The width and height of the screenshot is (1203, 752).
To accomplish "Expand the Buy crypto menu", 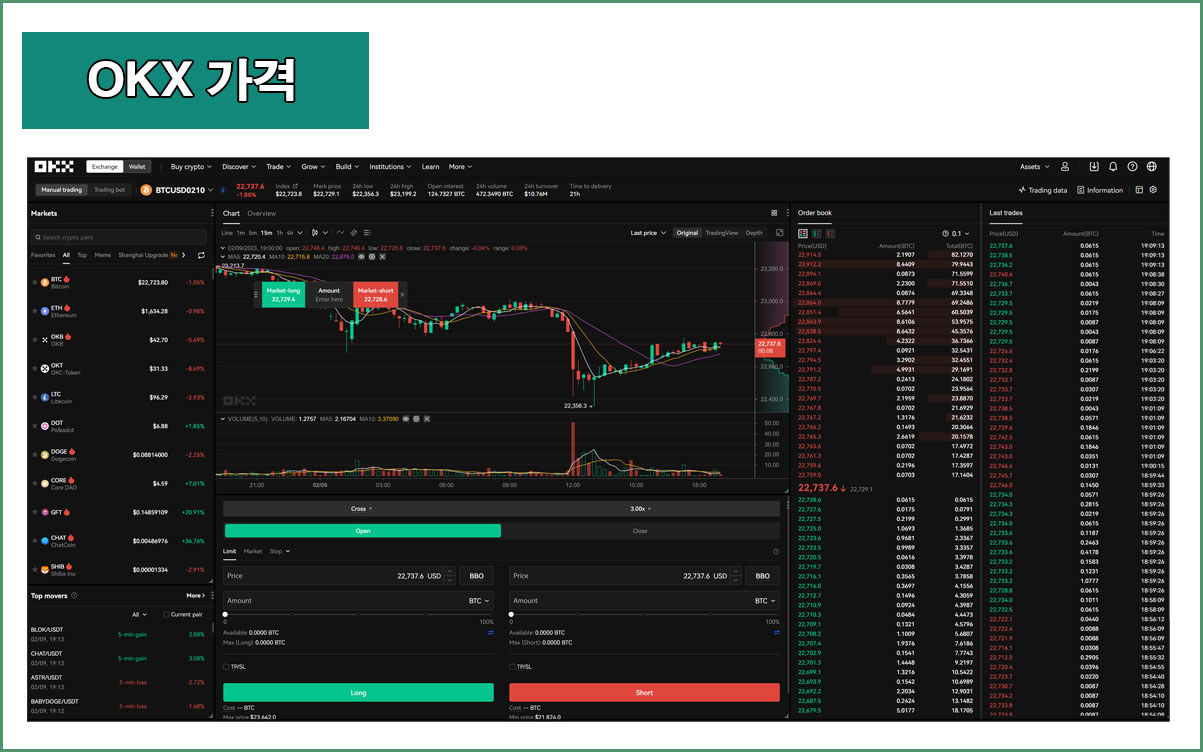I will 190,167.
